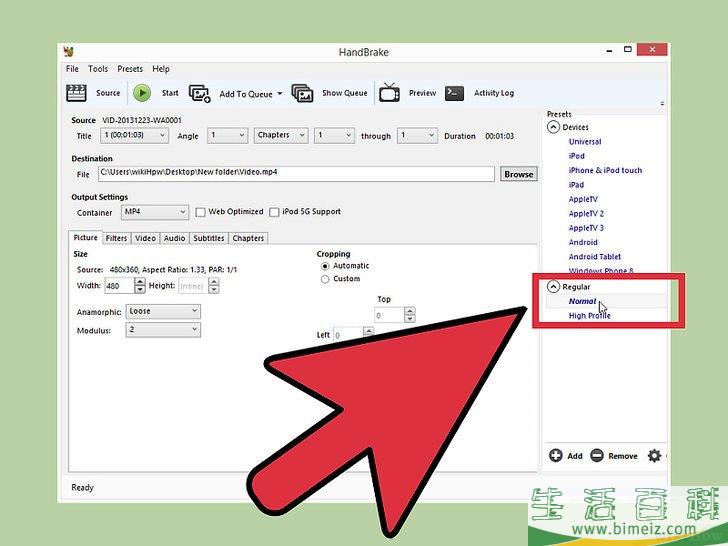This screenshot has width=728, height=546.
Task: Click the plus icon to add preset
Action: click(555, 455)
